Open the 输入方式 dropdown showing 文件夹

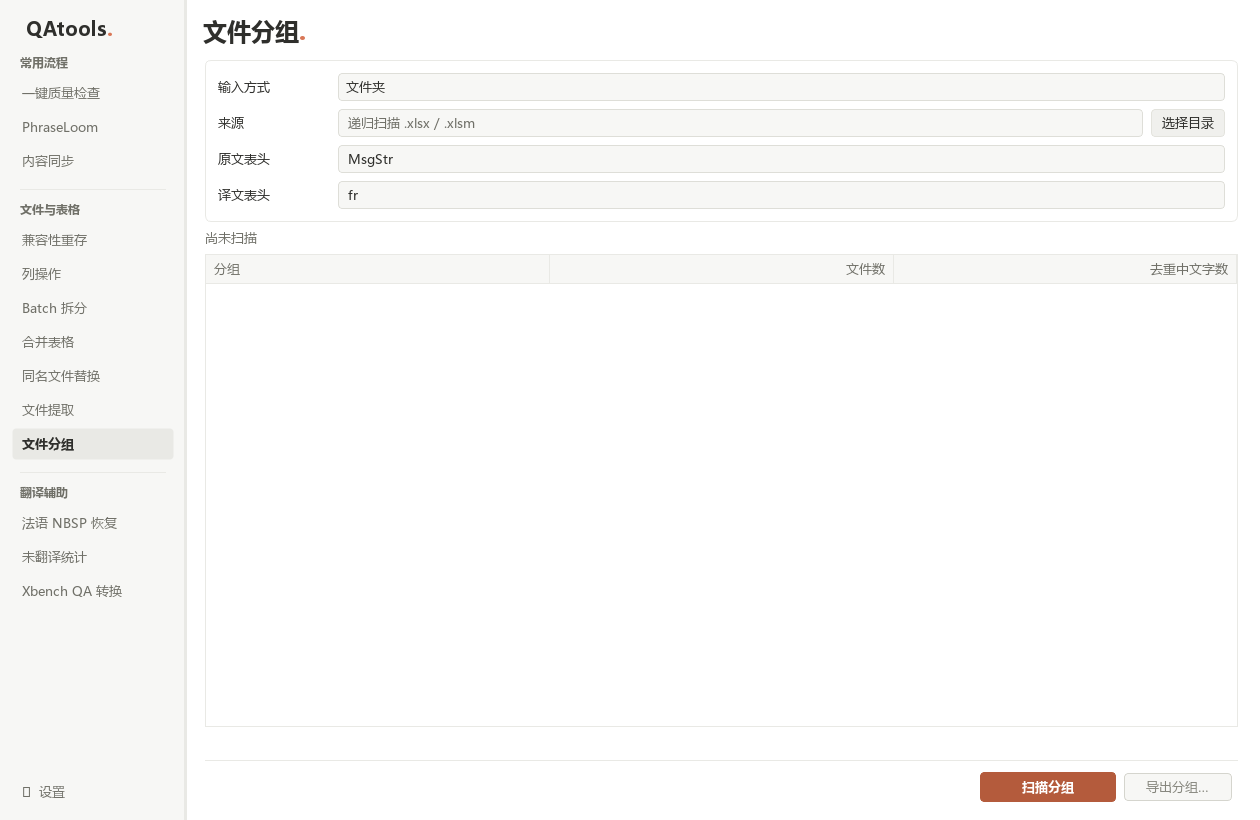click(781, 87)
